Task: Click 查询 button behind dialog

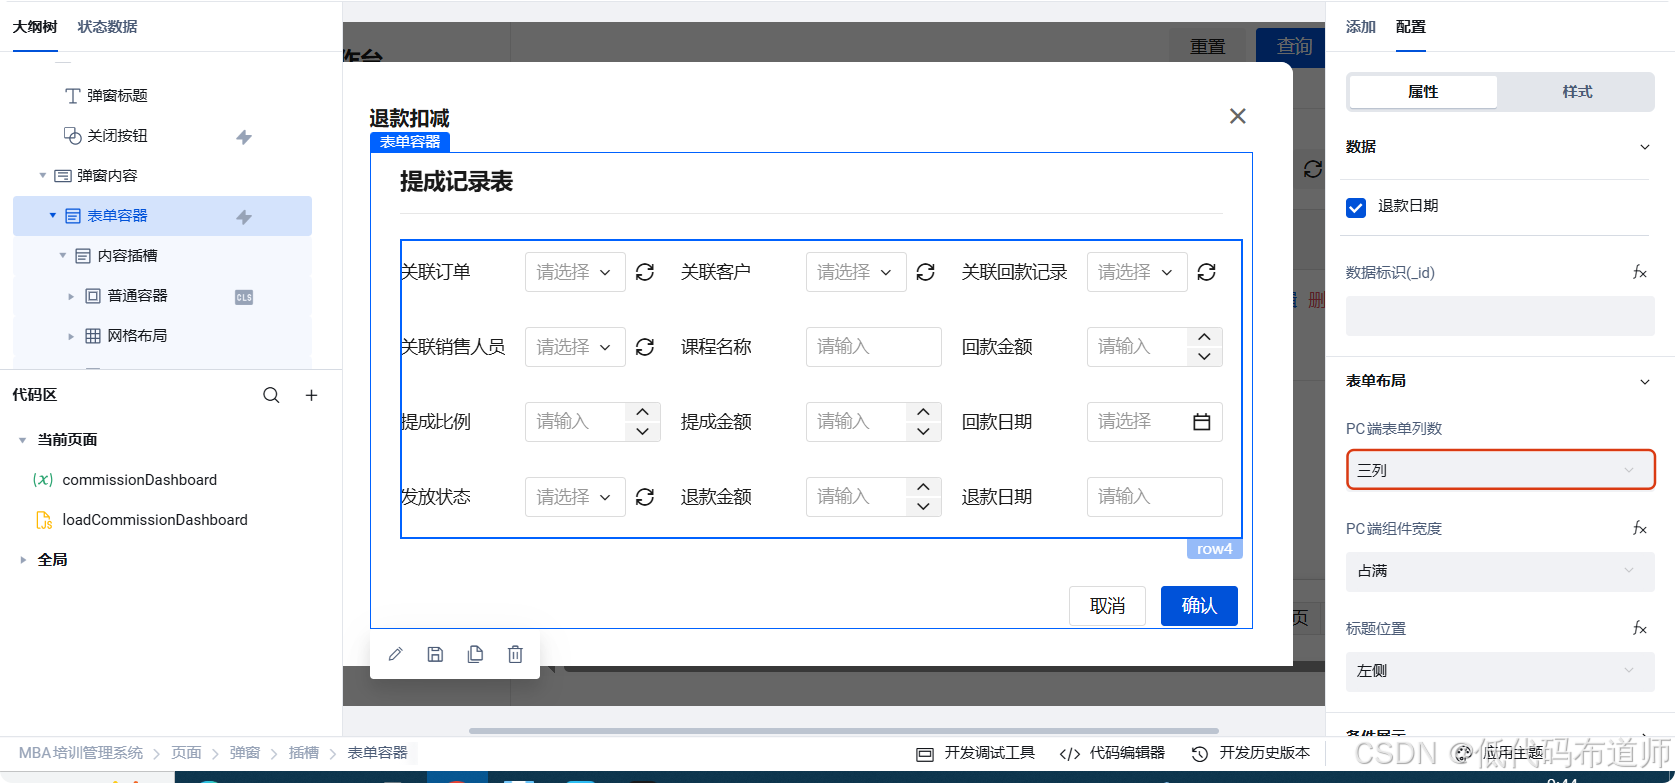Action: pos(1291,46)
